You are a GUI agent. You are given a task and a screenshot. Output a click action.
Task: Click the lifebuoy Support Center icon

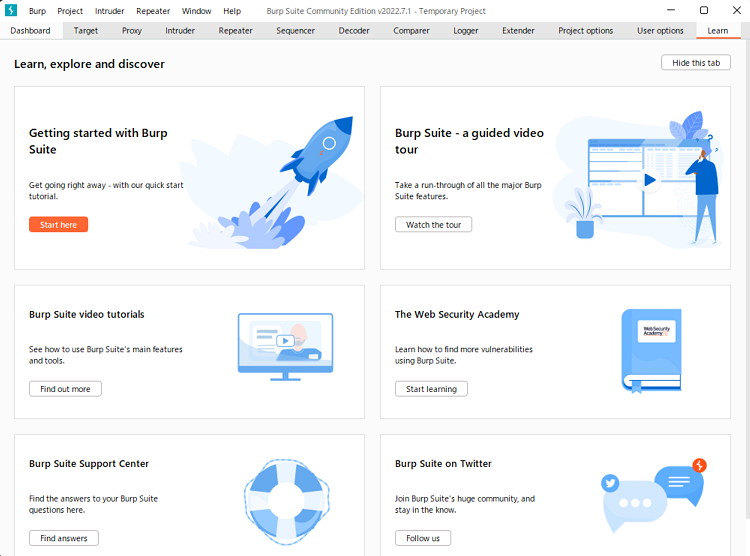coord(287,501)
